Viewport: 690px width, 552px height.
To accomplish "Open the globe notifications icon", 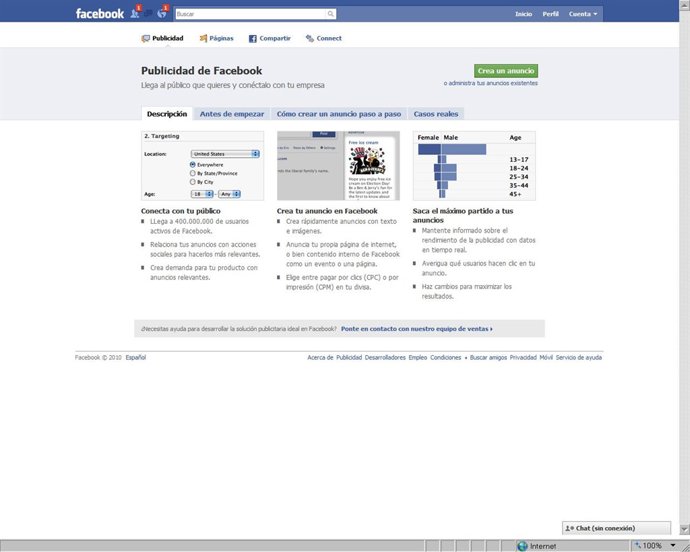I will click(162, 13).
